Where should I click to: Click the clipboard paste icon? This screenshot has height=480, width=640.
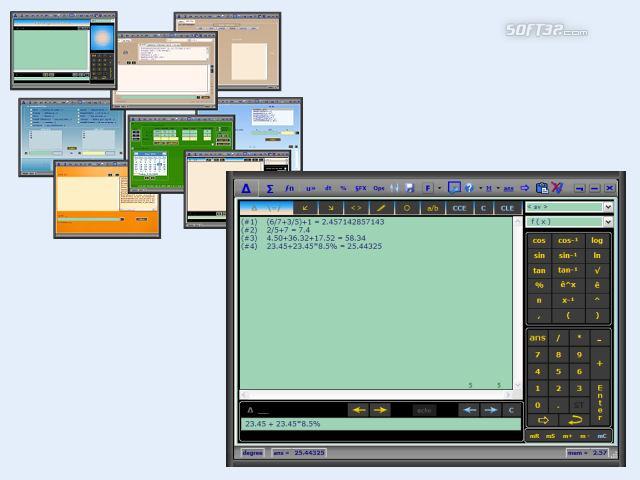pos(542,188)
